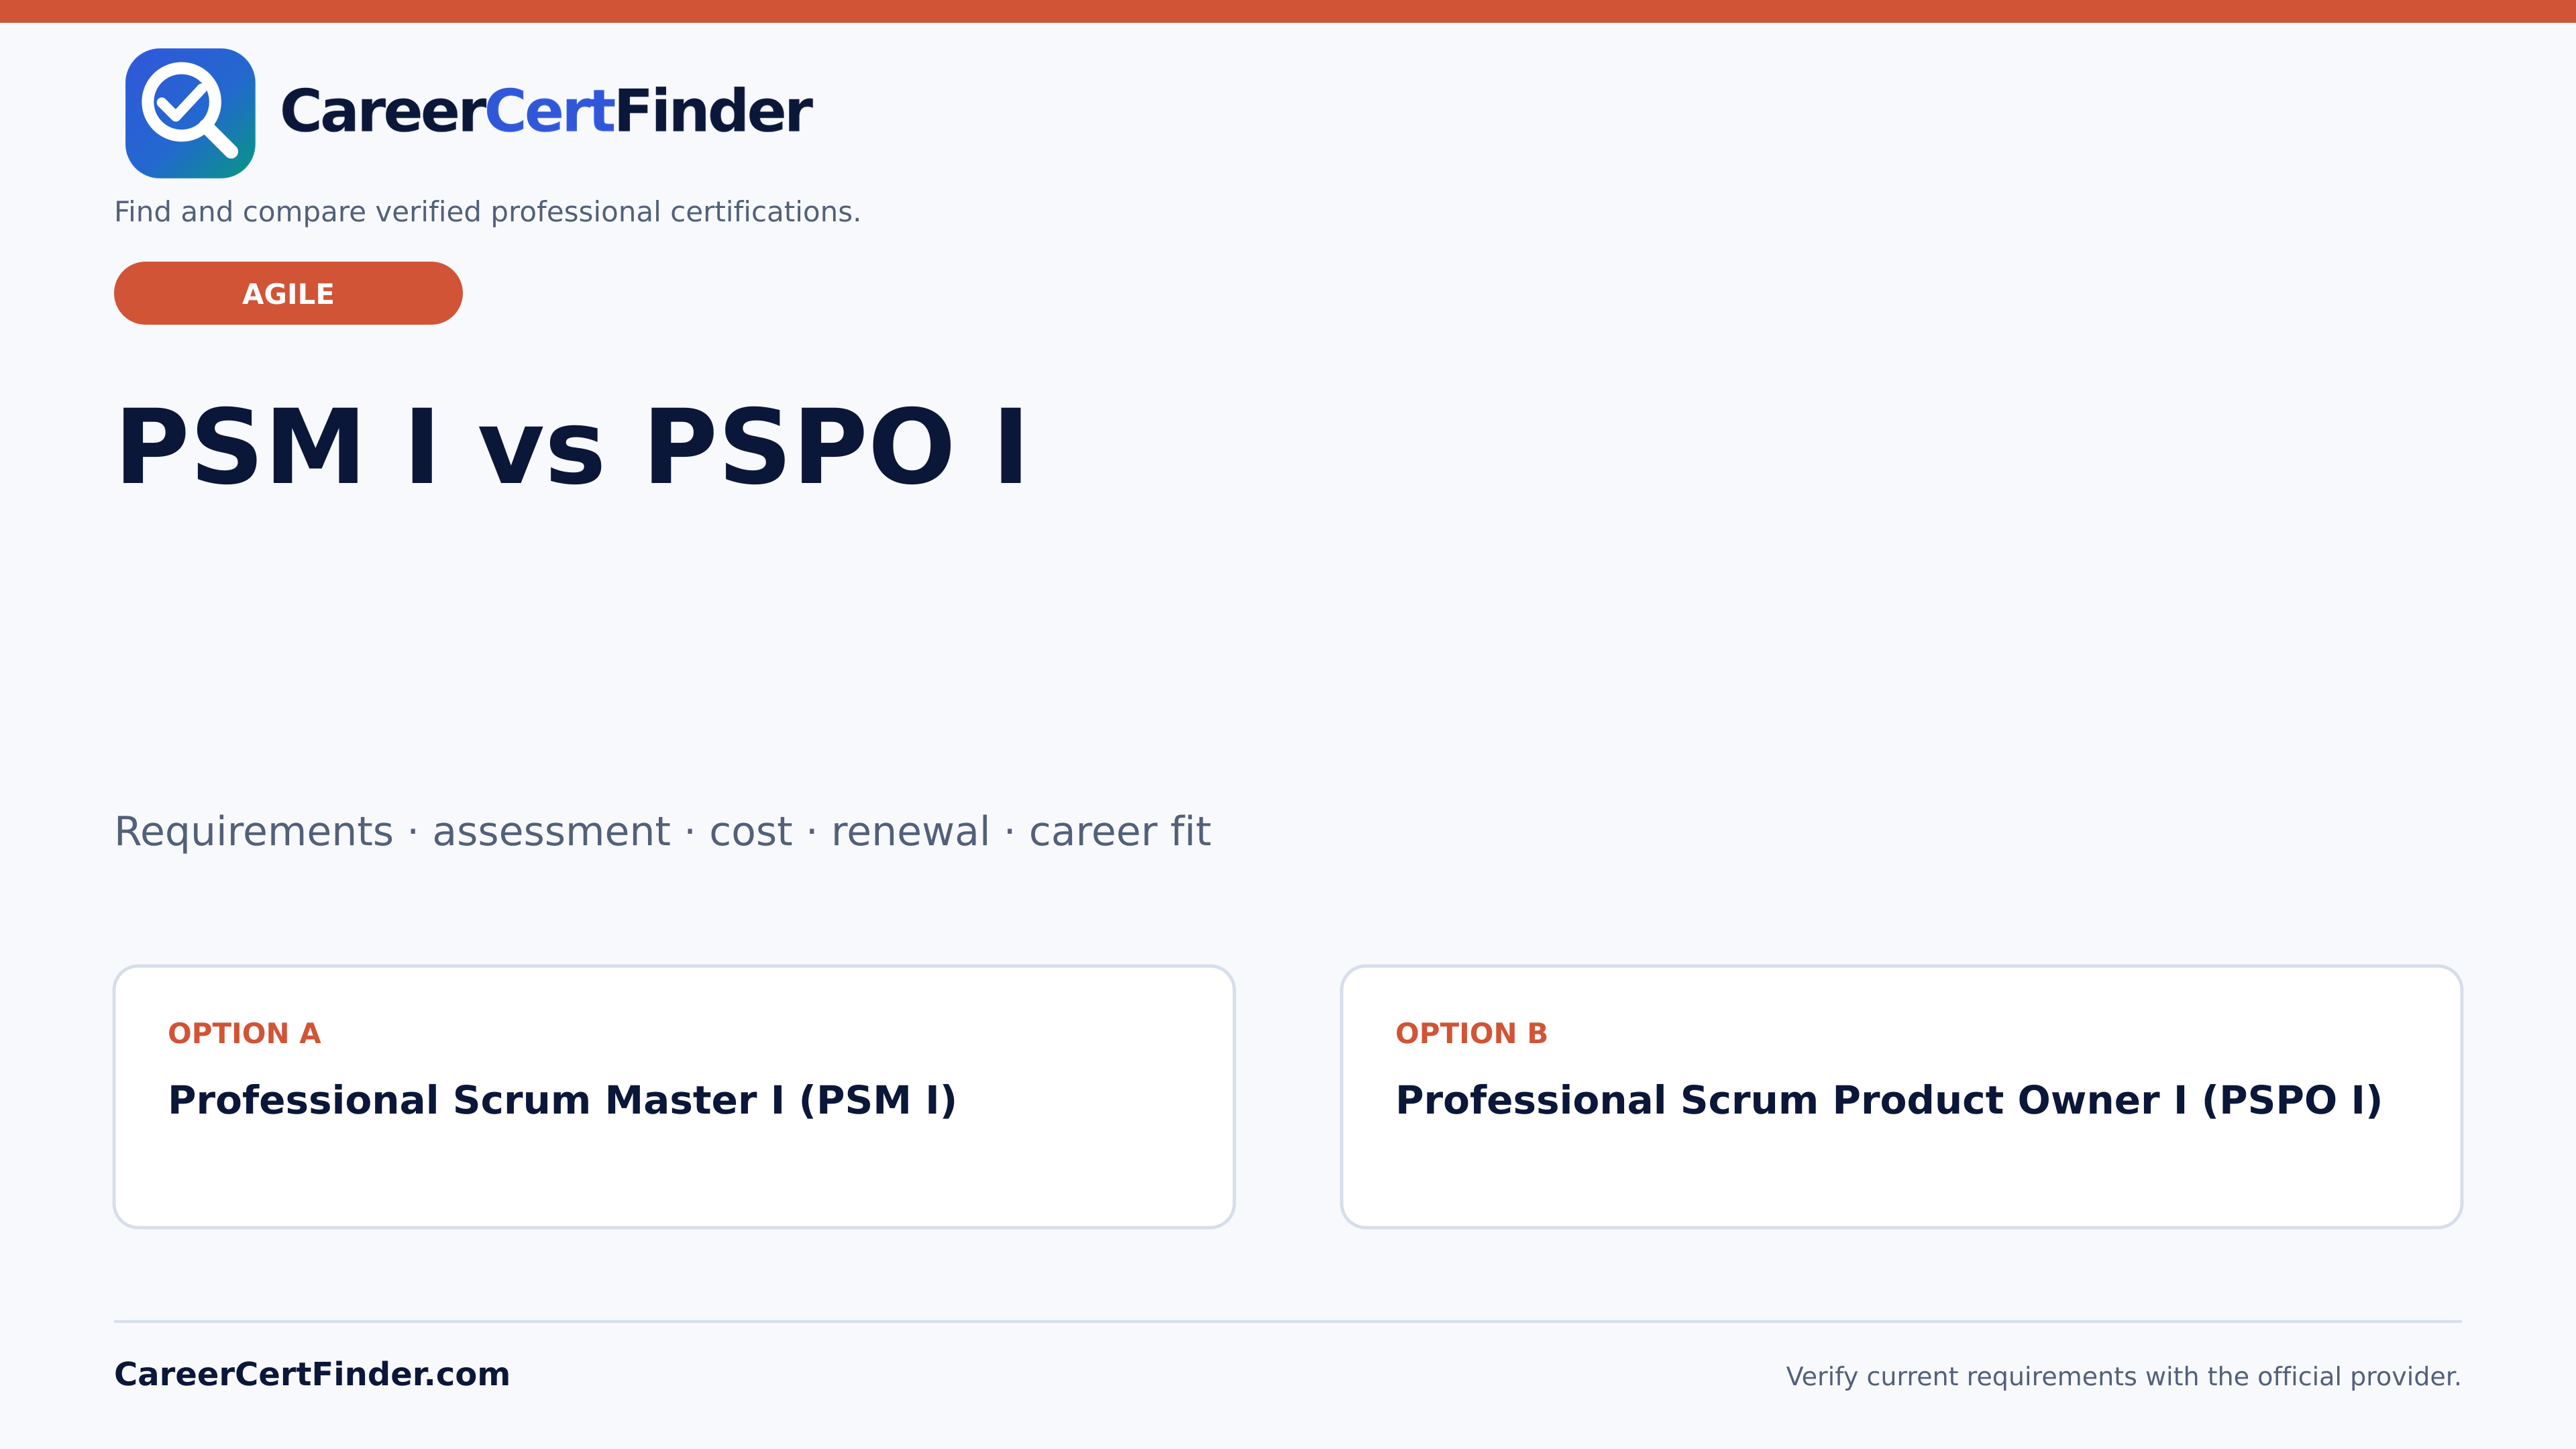Viewport: 2576px width, 1449px height.
Task: Open the CareerCertFinder.com footer link
Action: (312, 1374)
